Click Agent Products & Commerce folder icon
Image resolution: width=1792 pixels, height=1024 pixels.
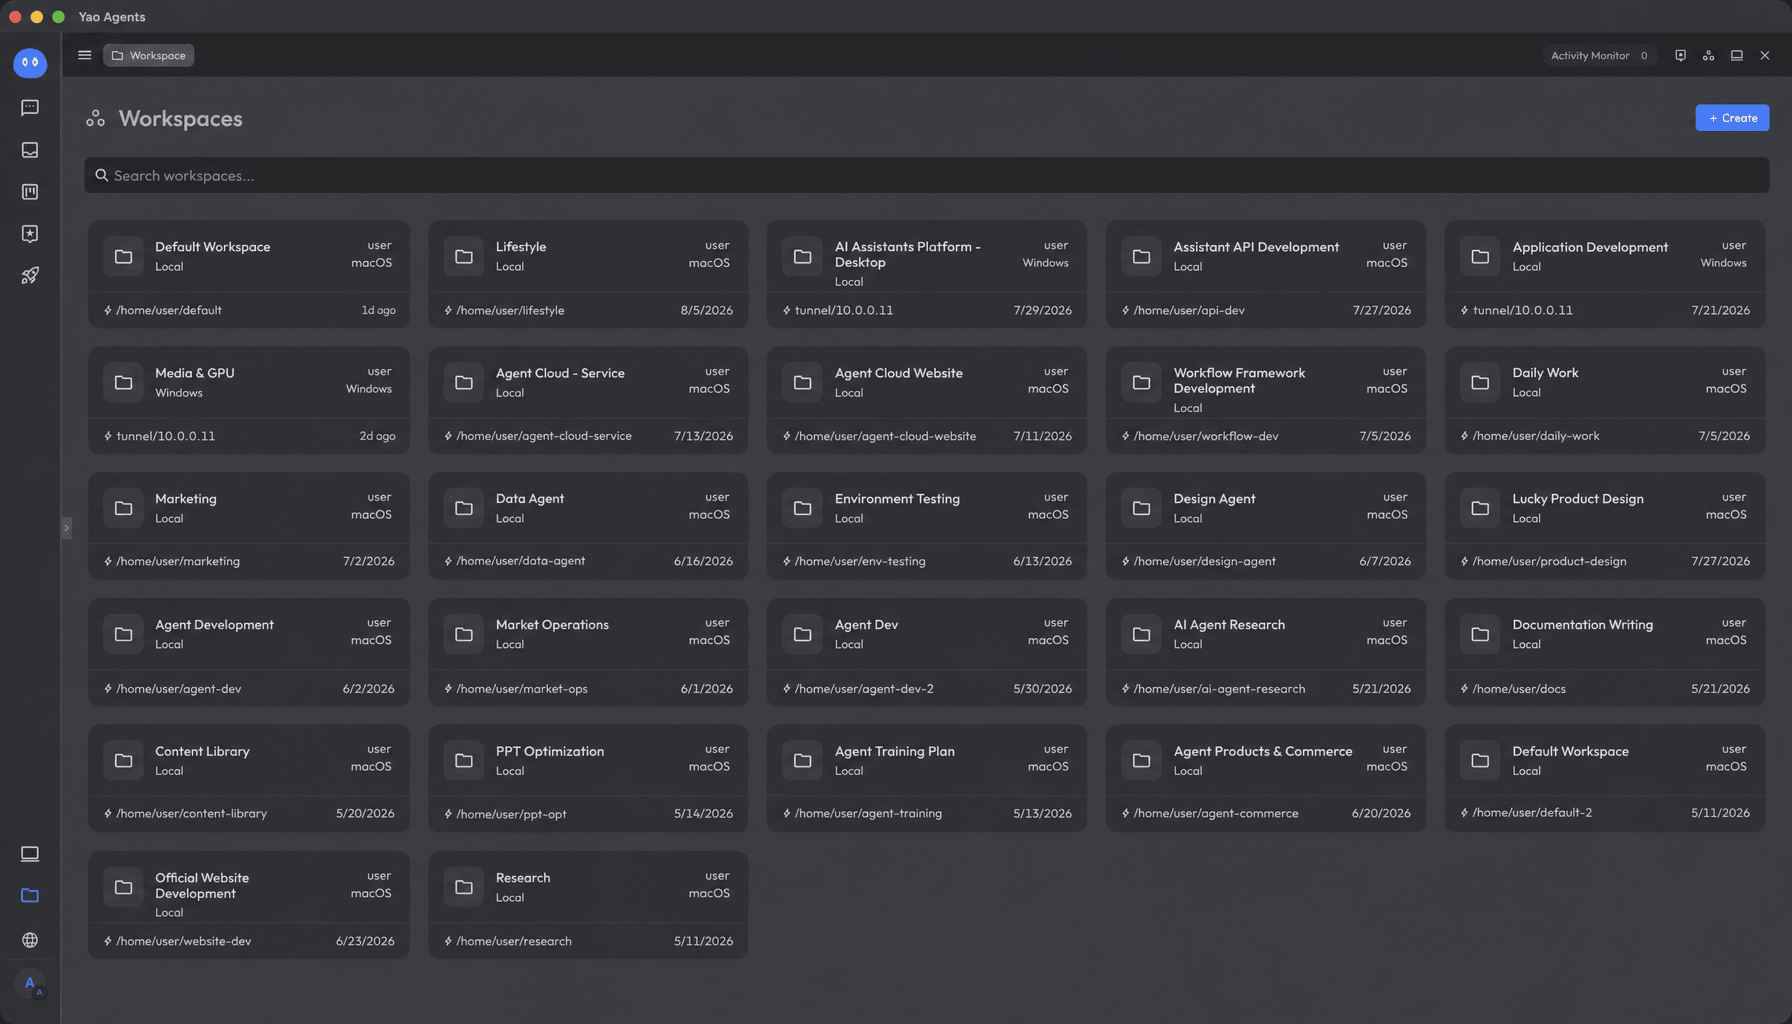pos(1141,761)
